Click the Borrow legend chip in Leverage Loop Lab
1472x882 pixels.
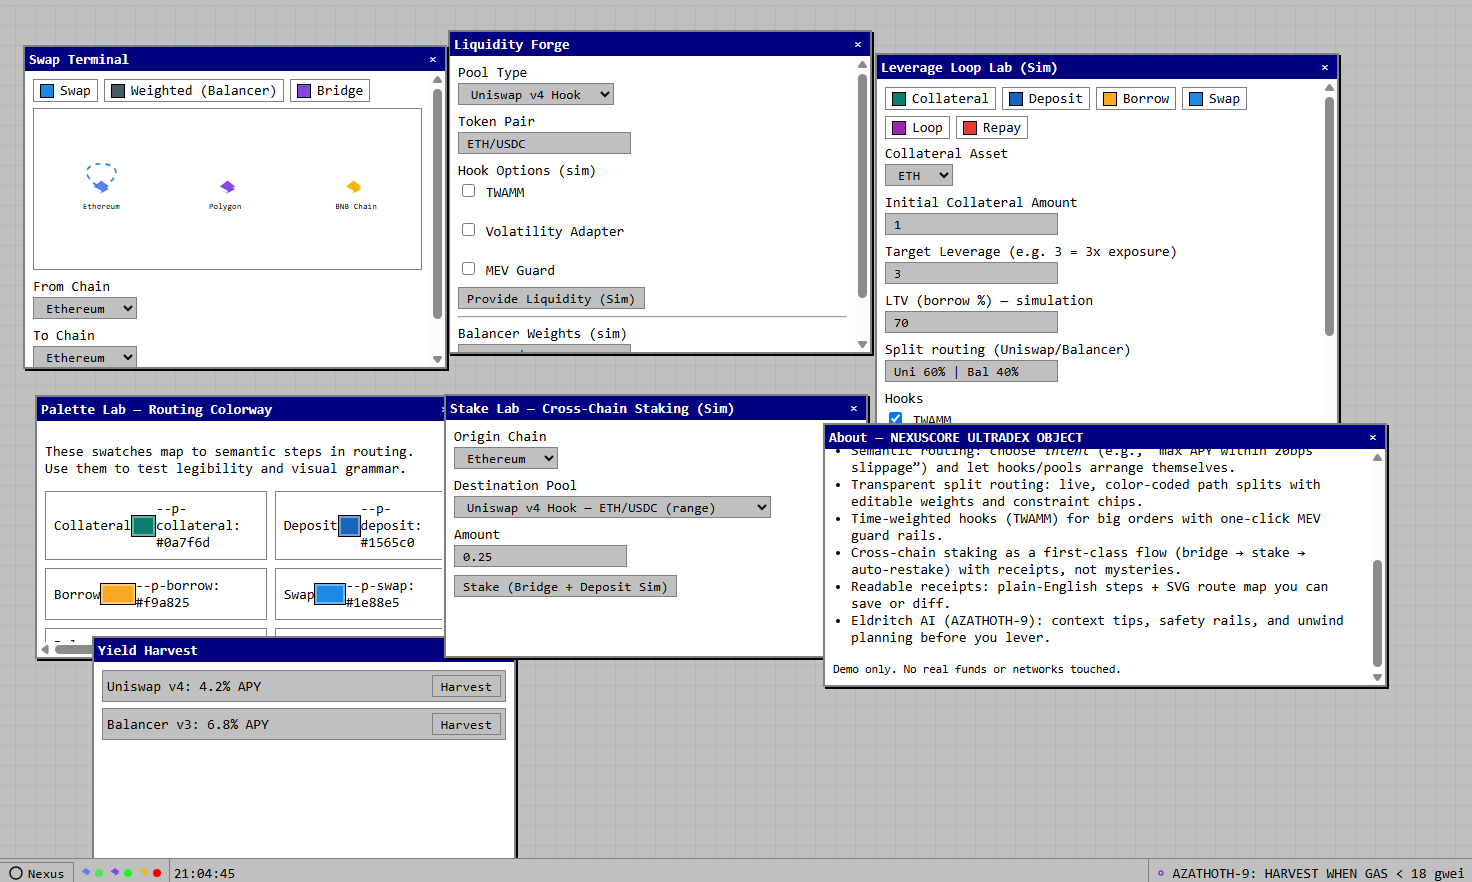(x=1135, y=99)
